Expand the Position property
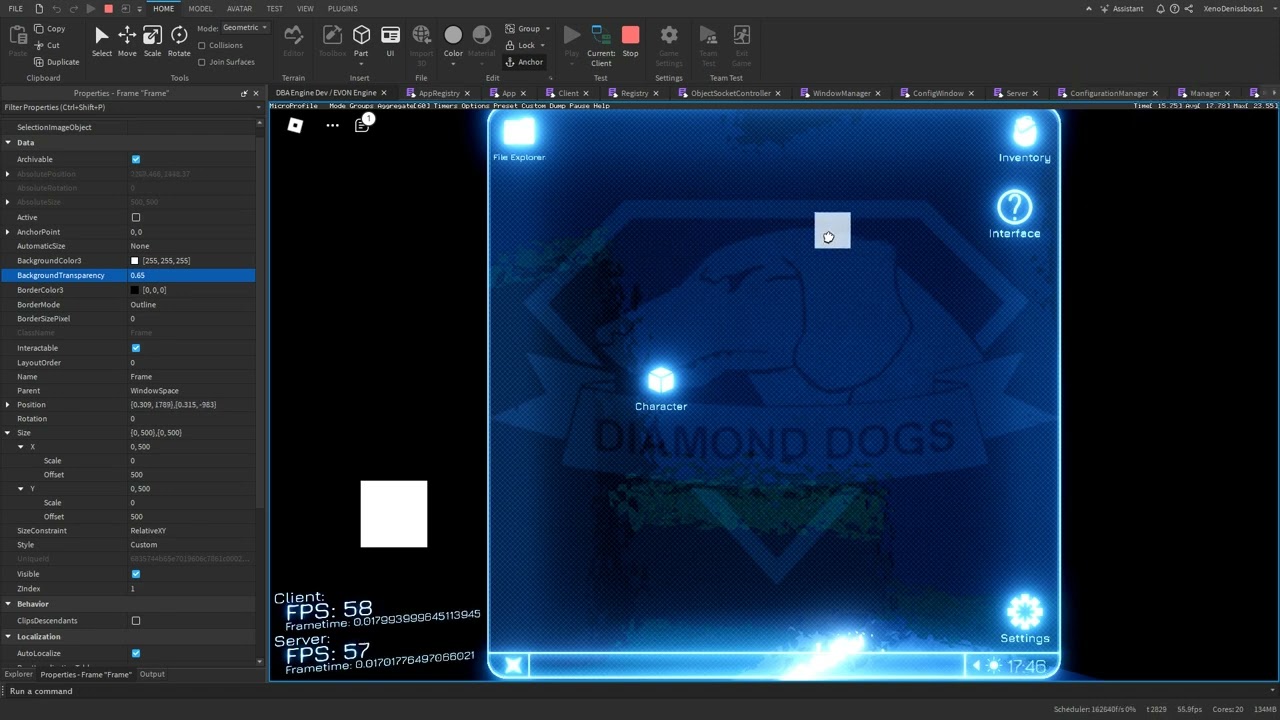The width and height of the screenshot is (1280, 720). point(8,405)
